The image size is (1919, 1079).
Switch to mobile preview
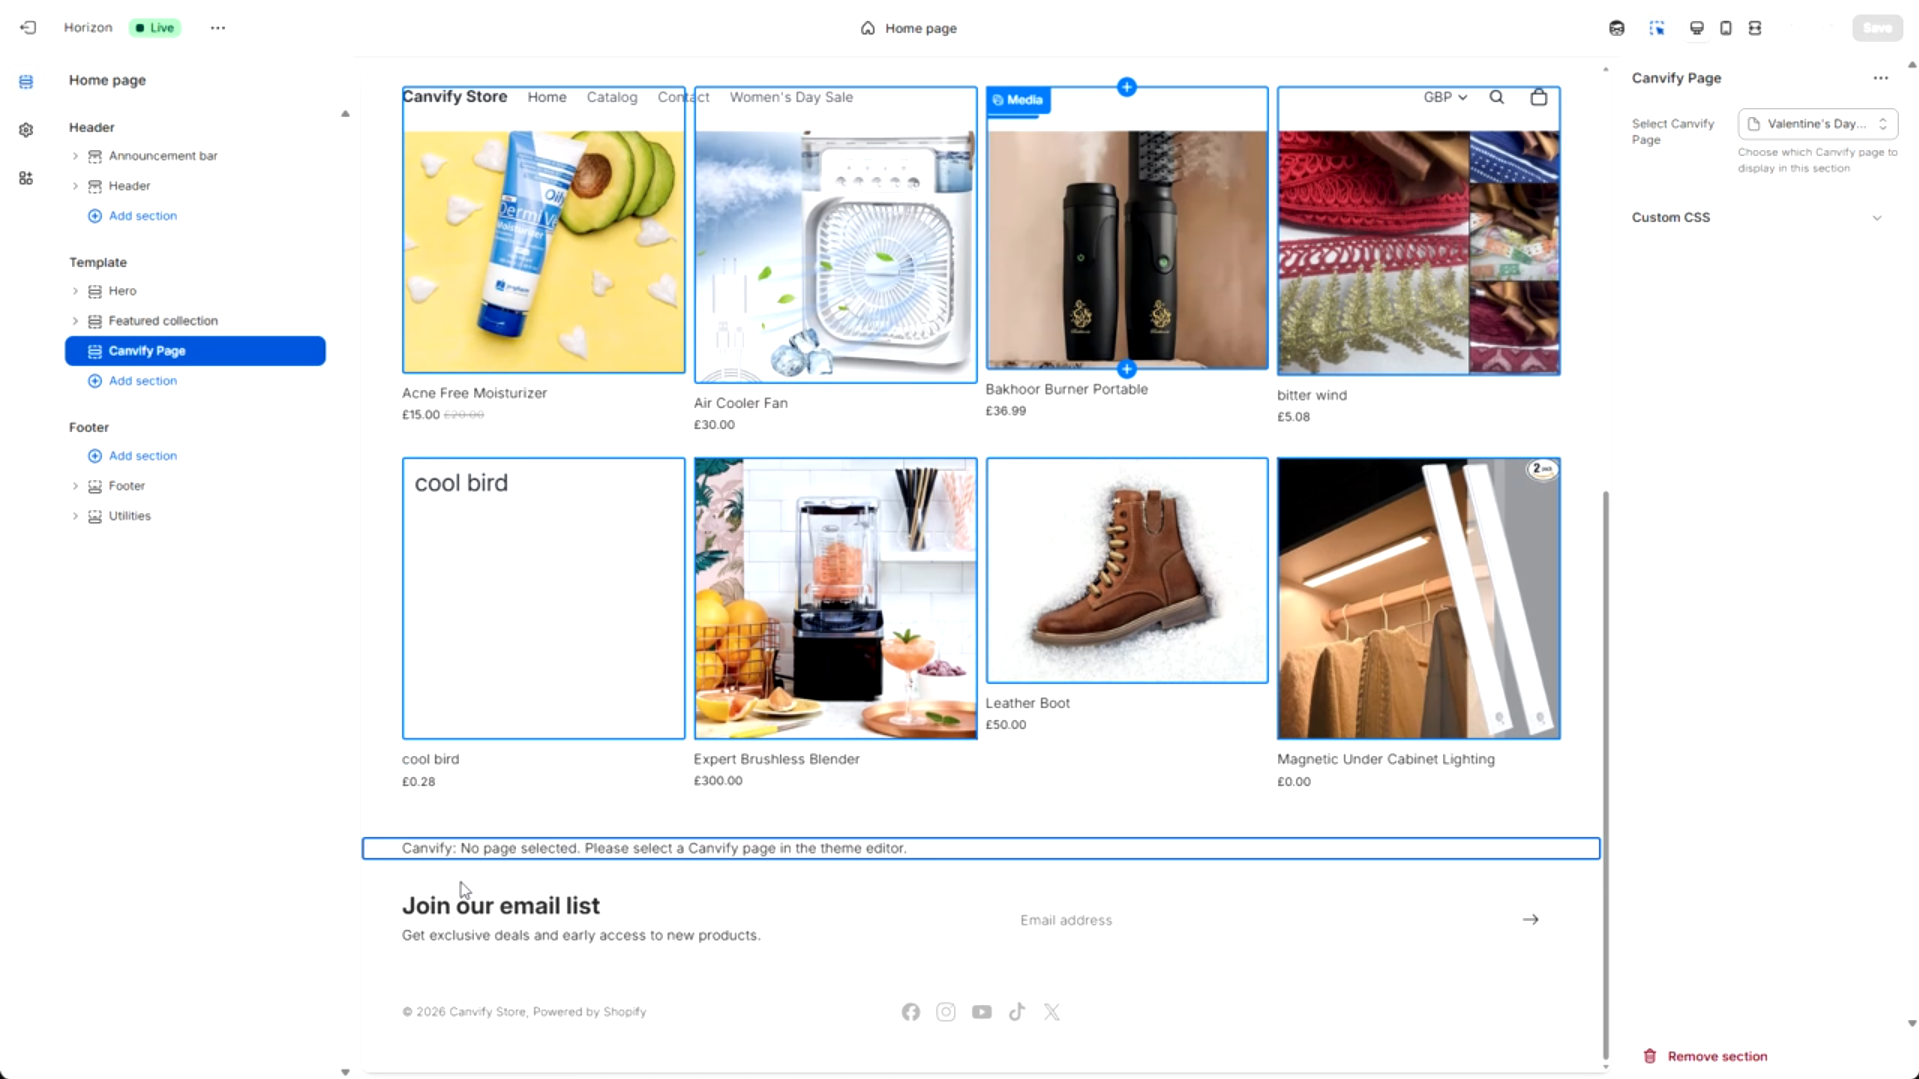[x=1725, y=28]
